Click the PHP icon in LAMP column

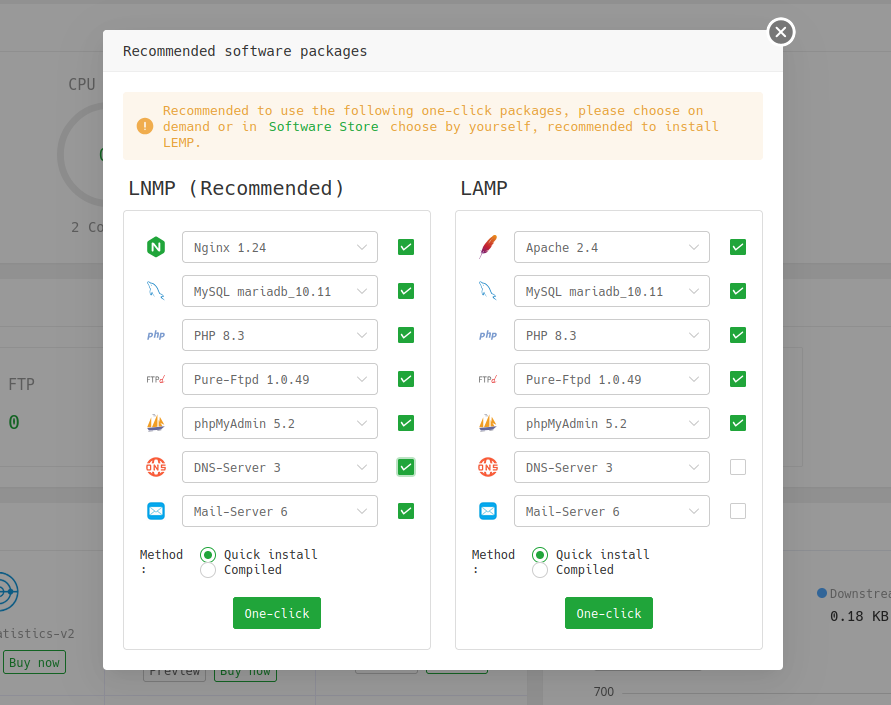click(488, 335)
